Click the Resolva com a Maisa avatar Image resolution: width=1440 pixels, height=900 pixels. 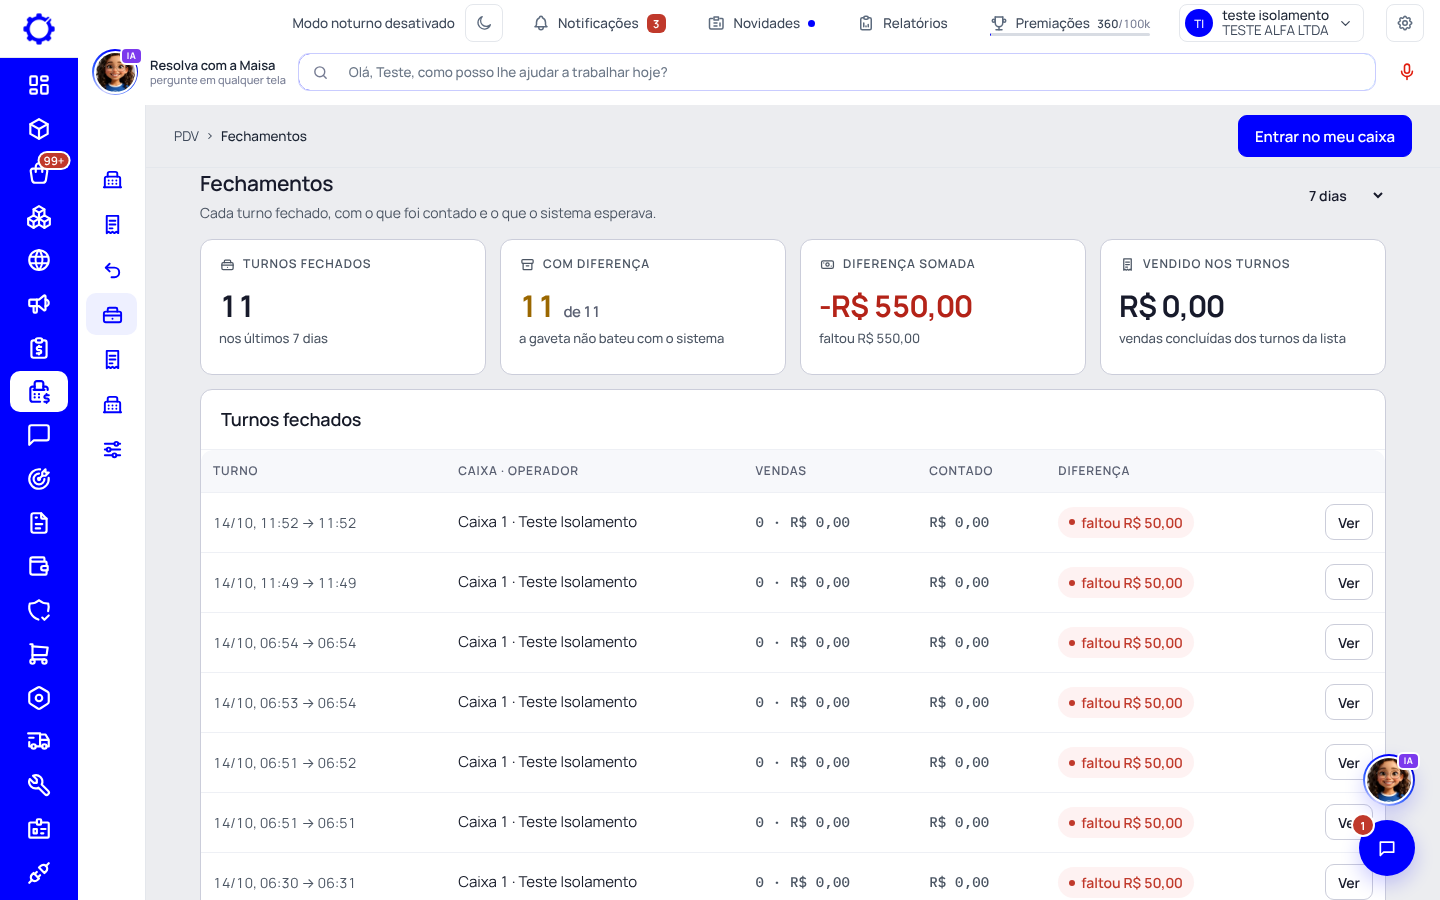[115, 72]
